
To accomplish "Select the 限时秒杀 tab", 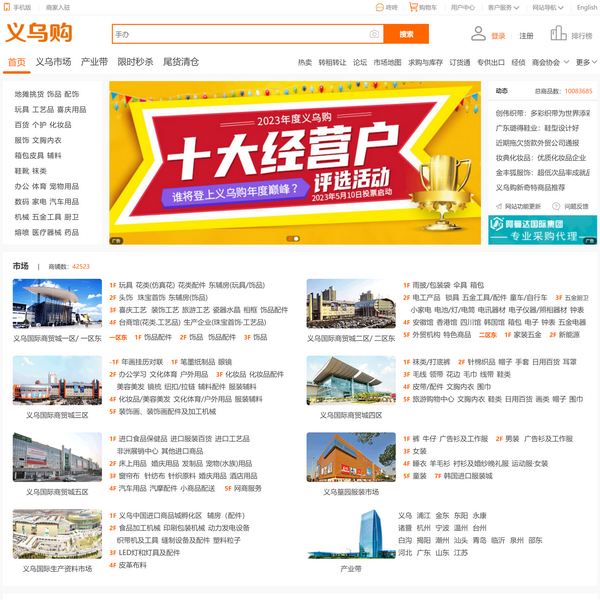I will click(x=135, y=62).
